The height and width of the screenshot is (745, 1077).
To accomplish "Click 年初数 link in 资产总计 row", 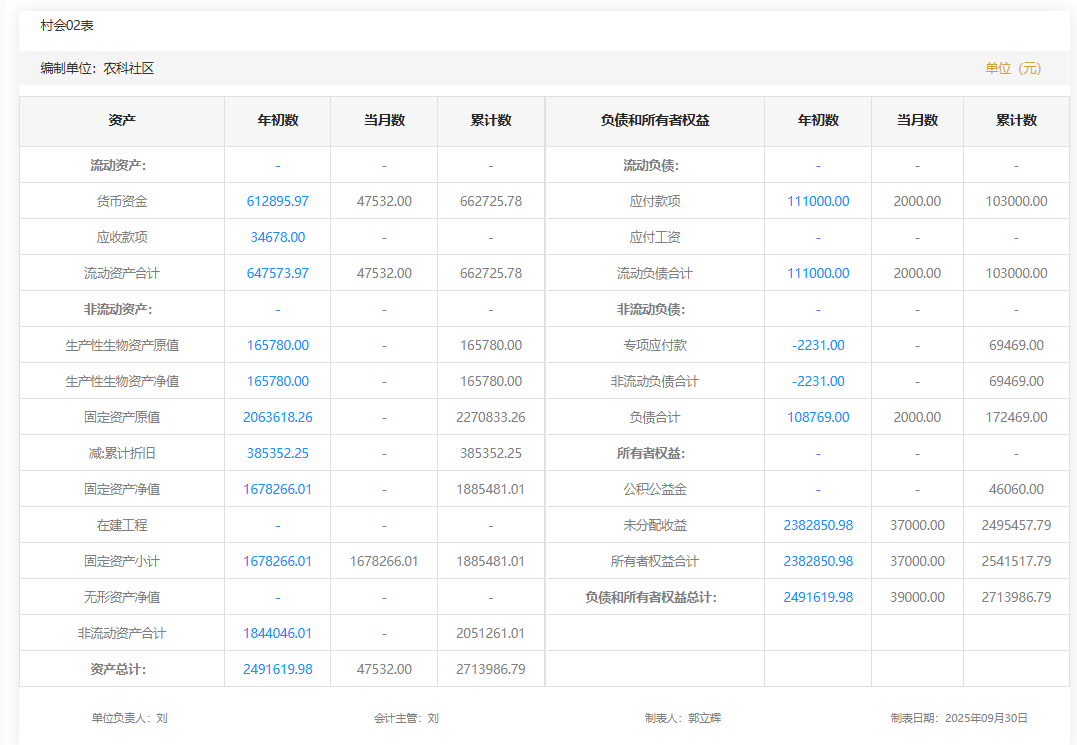I will click(277, 669).
